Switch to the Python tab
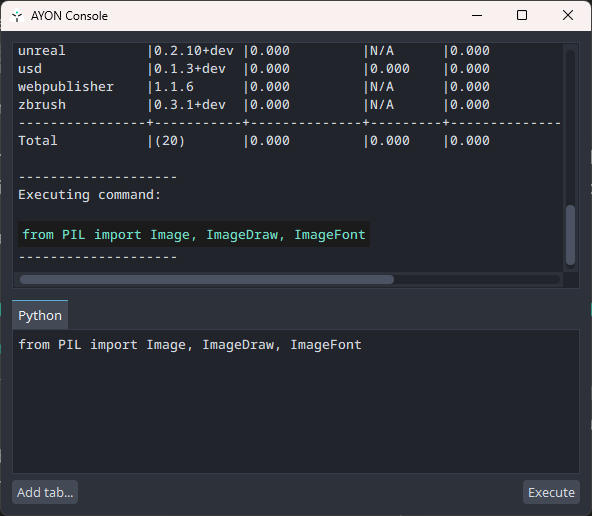Viewport: 592px width, 516px height. tap(40, 316)
